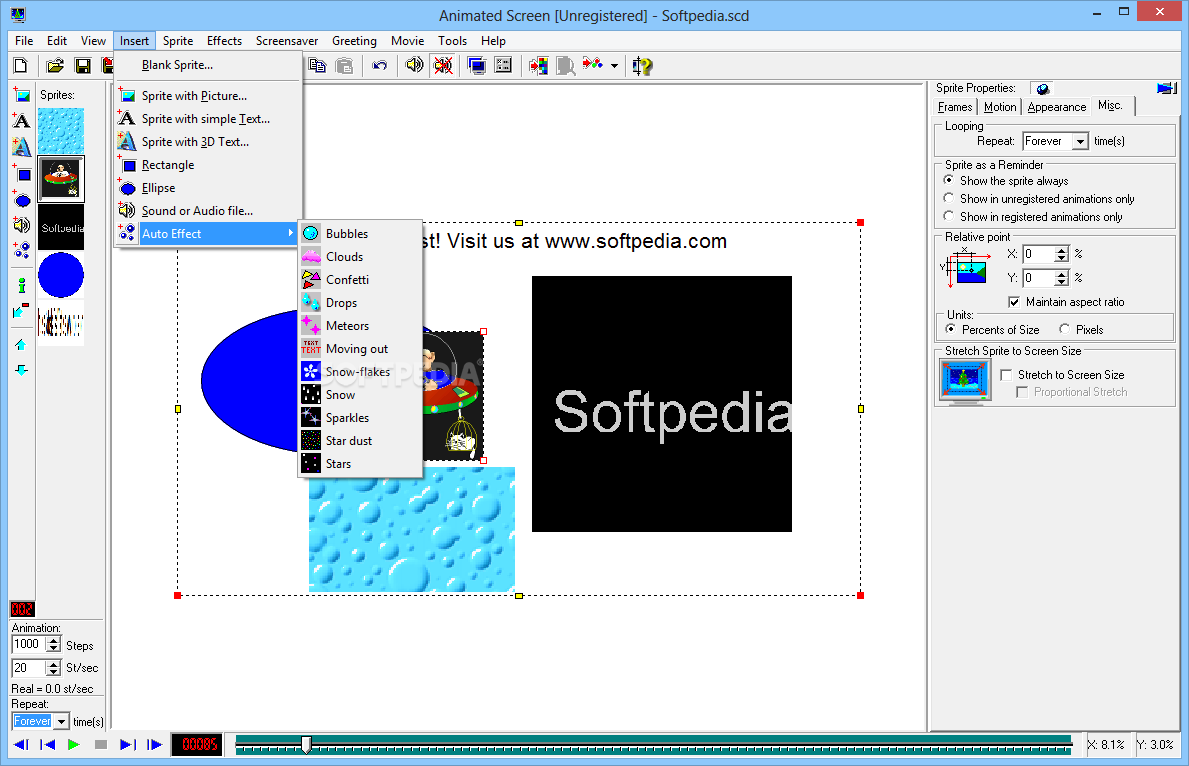Click the copy icon in the toolbar
Screen dimensions: 1189x766
[318, 66]
